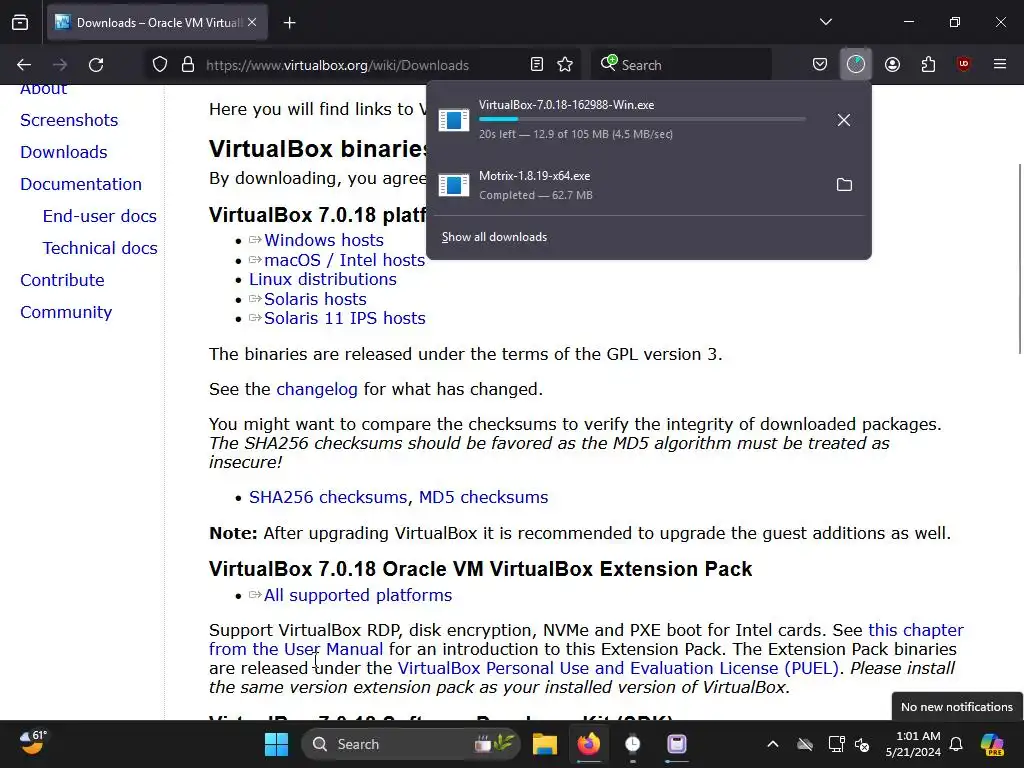Show hidden system tray icons
The image size is (1024, 768).
tap(773, 744)
